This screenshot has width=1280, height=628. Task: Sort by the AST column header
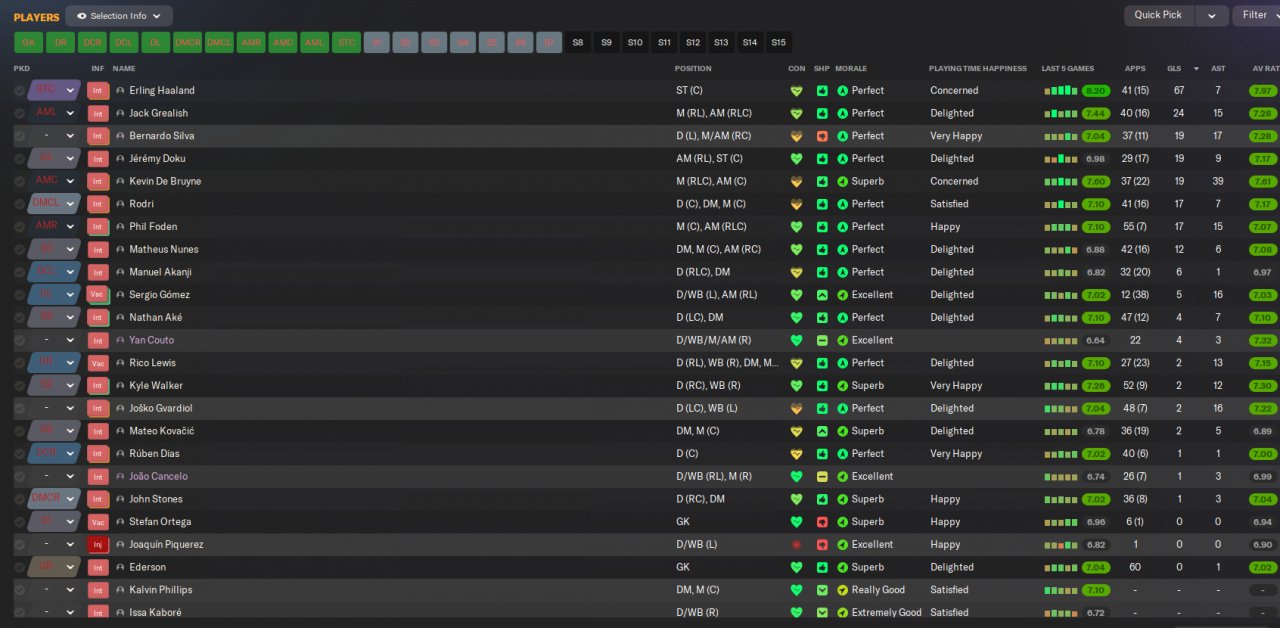tap(1218, 69)
